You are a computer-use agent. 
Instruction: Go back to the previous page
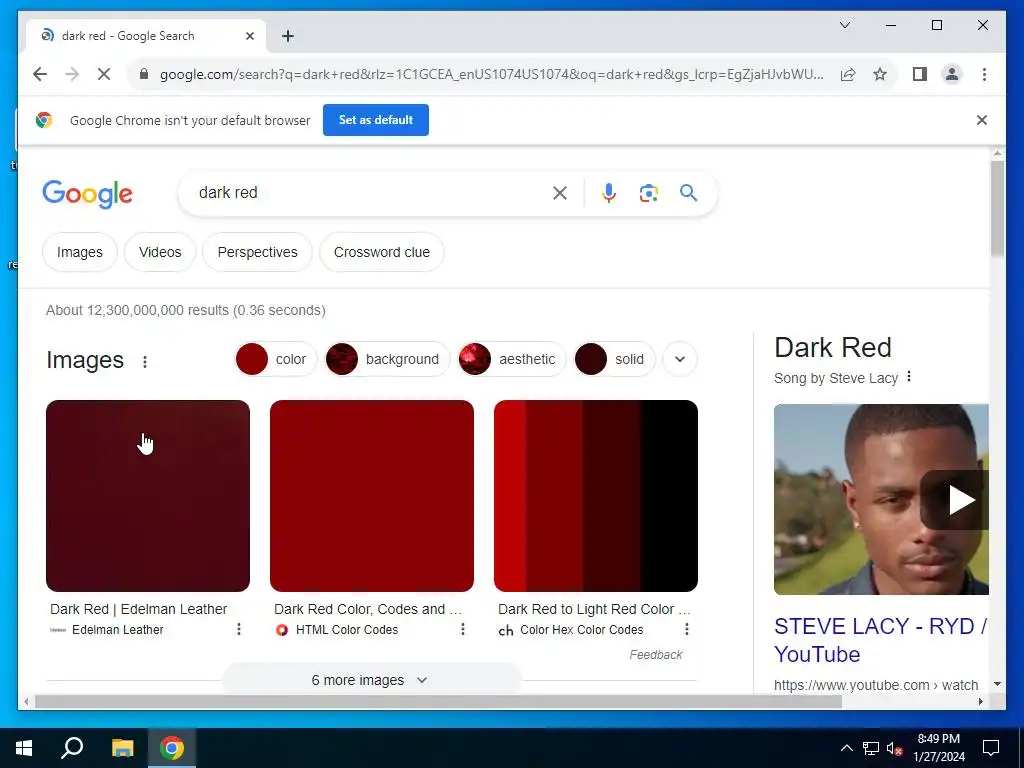coord(40,74)
